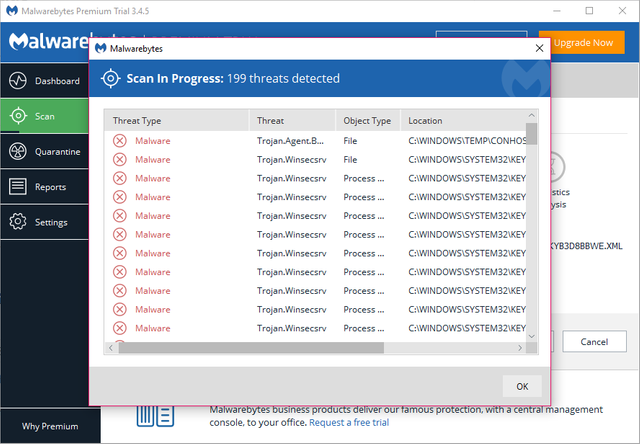Click business products document icon at bottom

click(156, 416)
